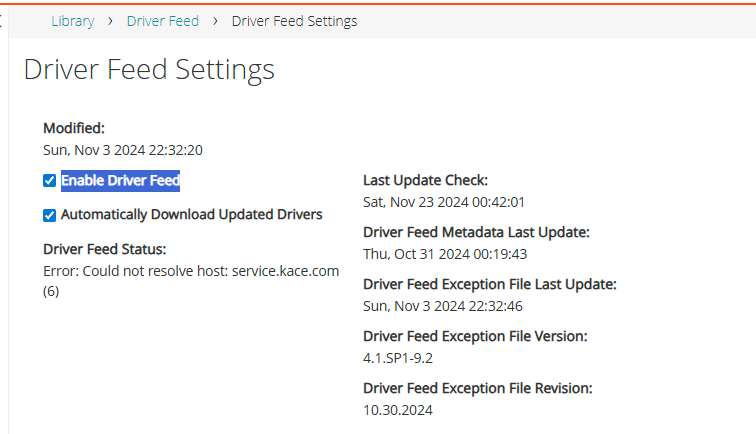
Task: Open the Library breadcrumb link
Action: (72, 21)
